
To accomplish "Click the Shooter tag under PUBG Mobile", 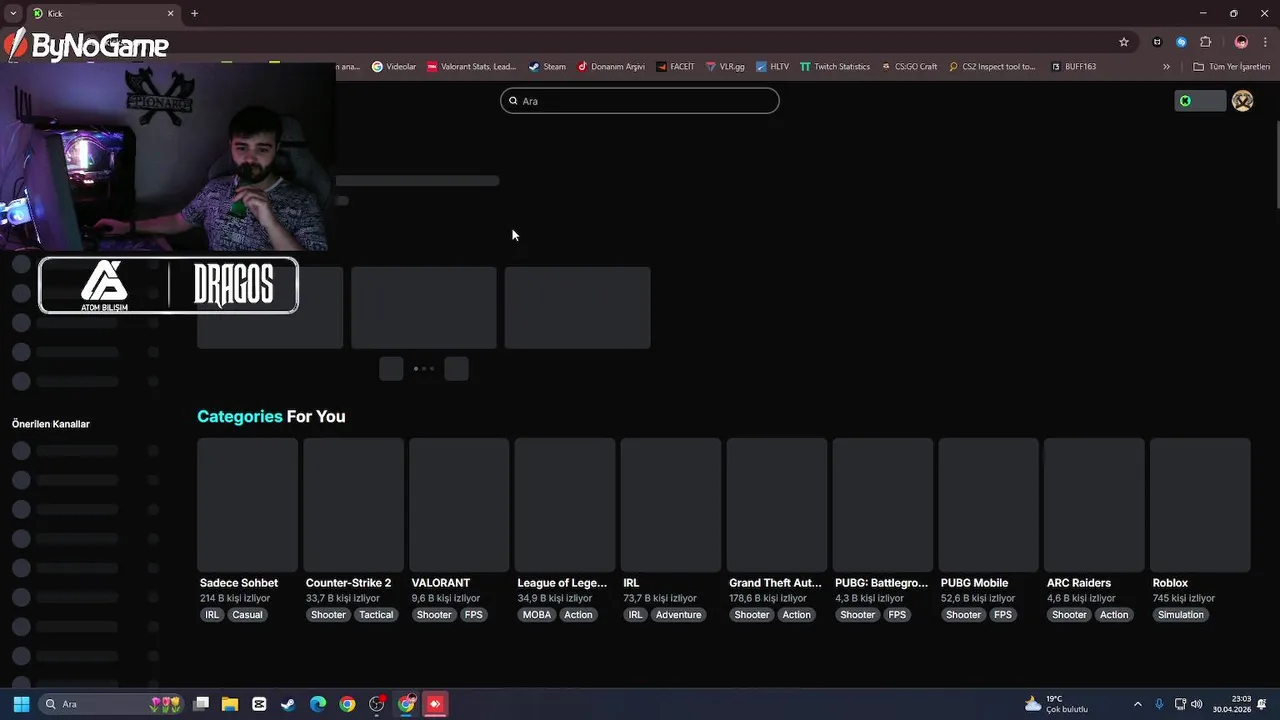I will pos(963,615).
